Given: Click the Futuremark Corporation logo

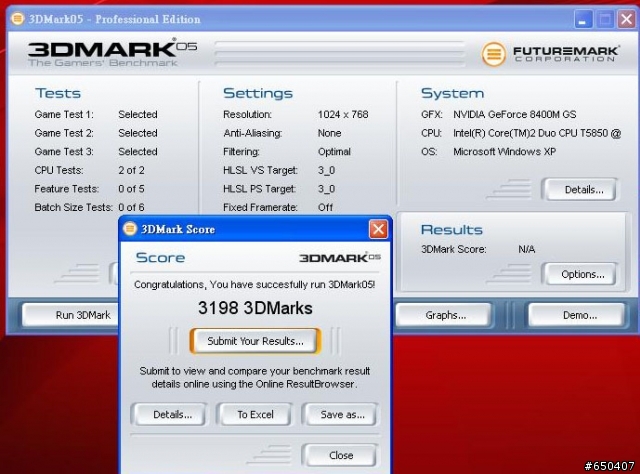Looking at the screenshot, I should tap(551, 54).
